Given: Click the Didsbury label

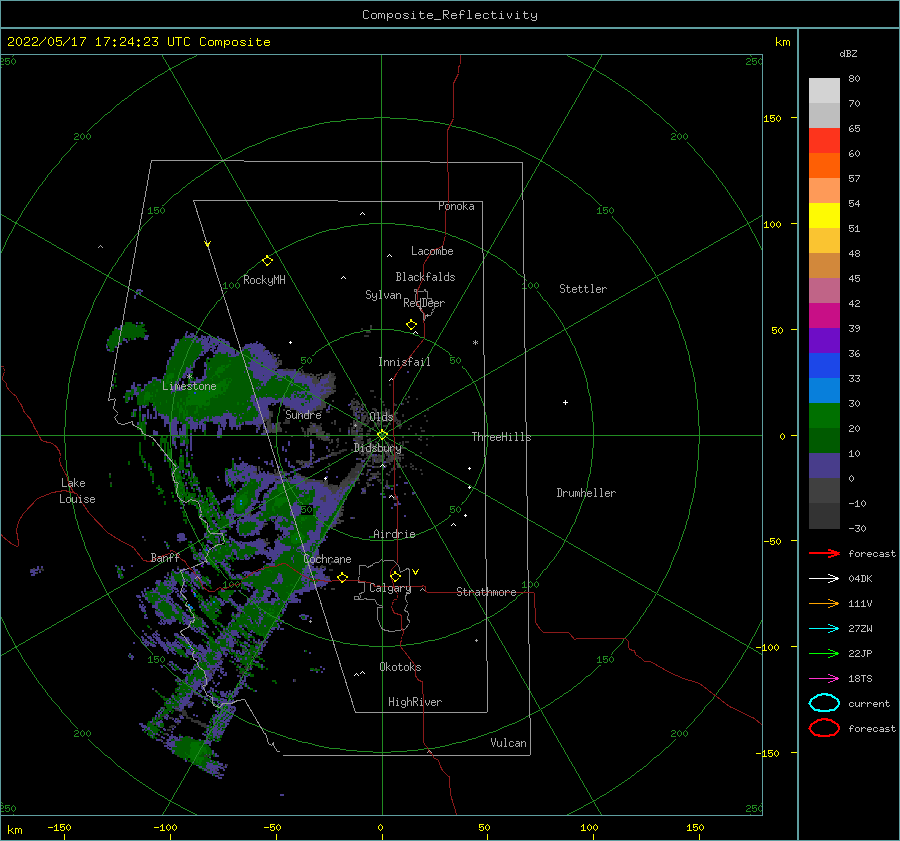Looking at the screenshot, I should click(x=378, y=448).
